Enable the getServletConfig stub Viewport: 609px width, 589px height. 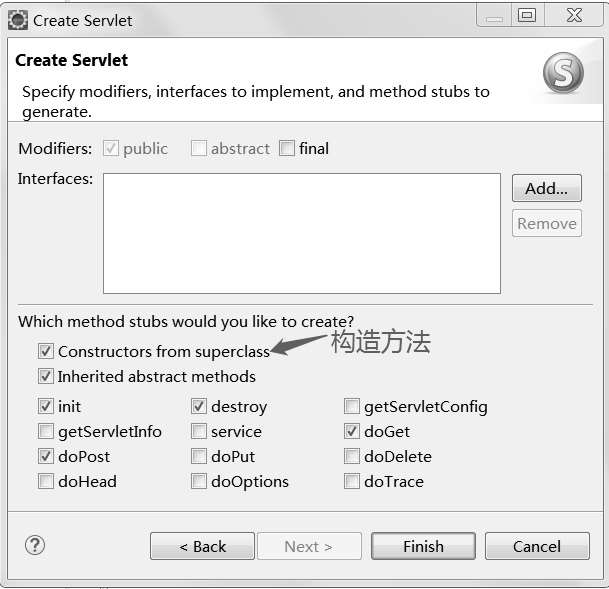(x=352, y=407)
